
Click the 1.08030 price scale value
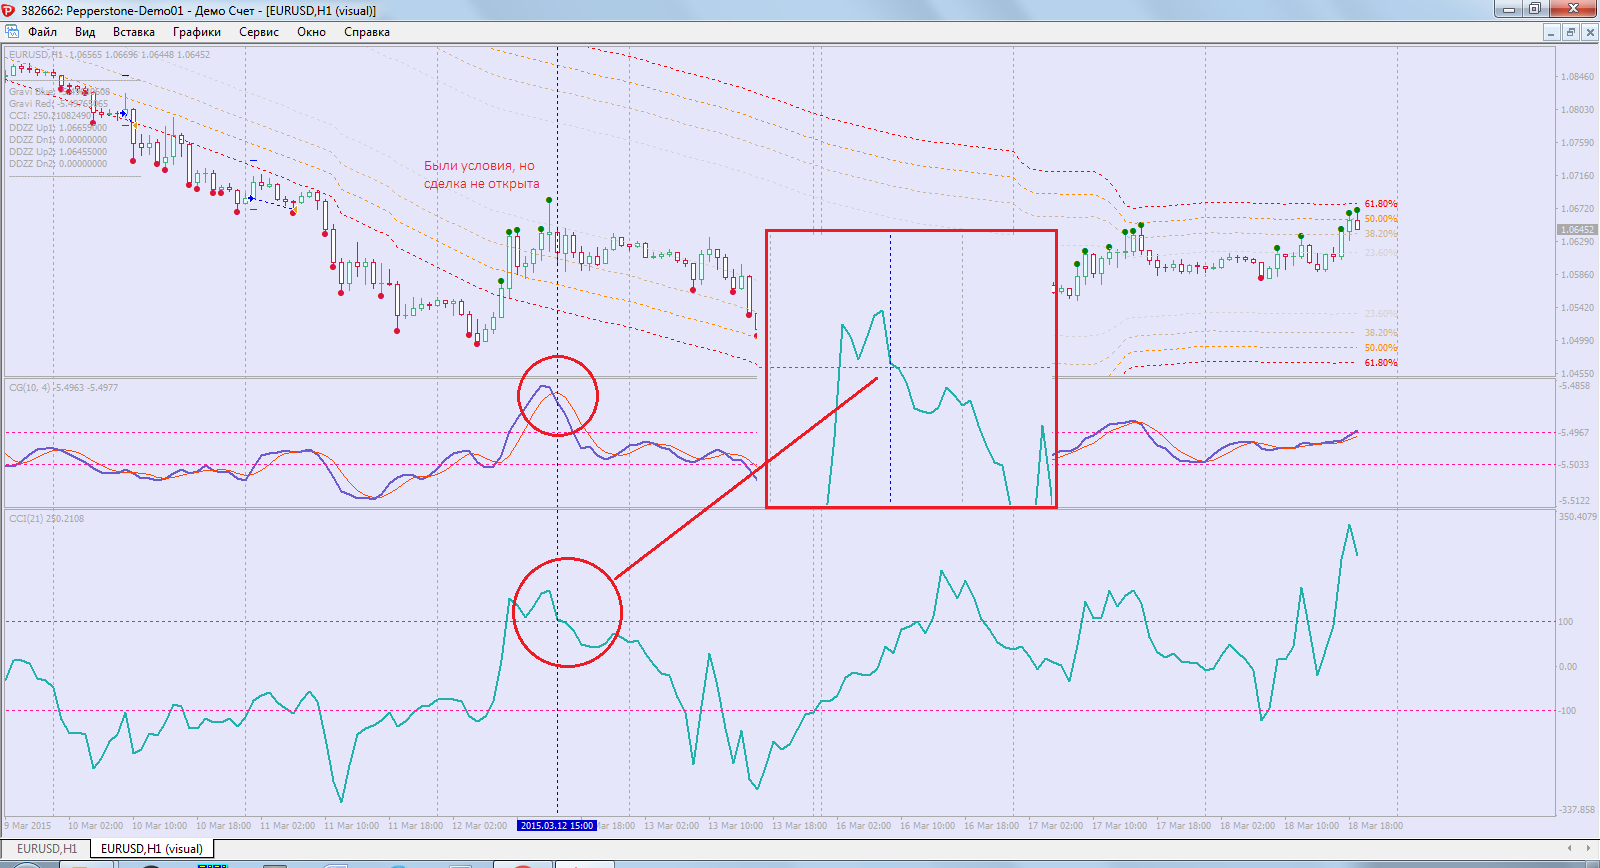pos(1577,110)
